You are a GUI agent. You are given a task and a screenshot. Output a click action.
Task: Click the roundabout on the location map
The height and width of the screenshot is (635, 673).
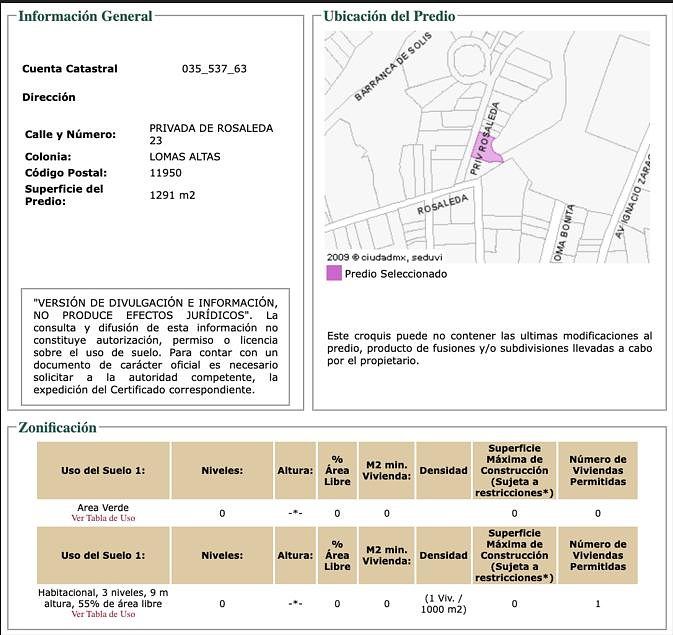point(469,61)
